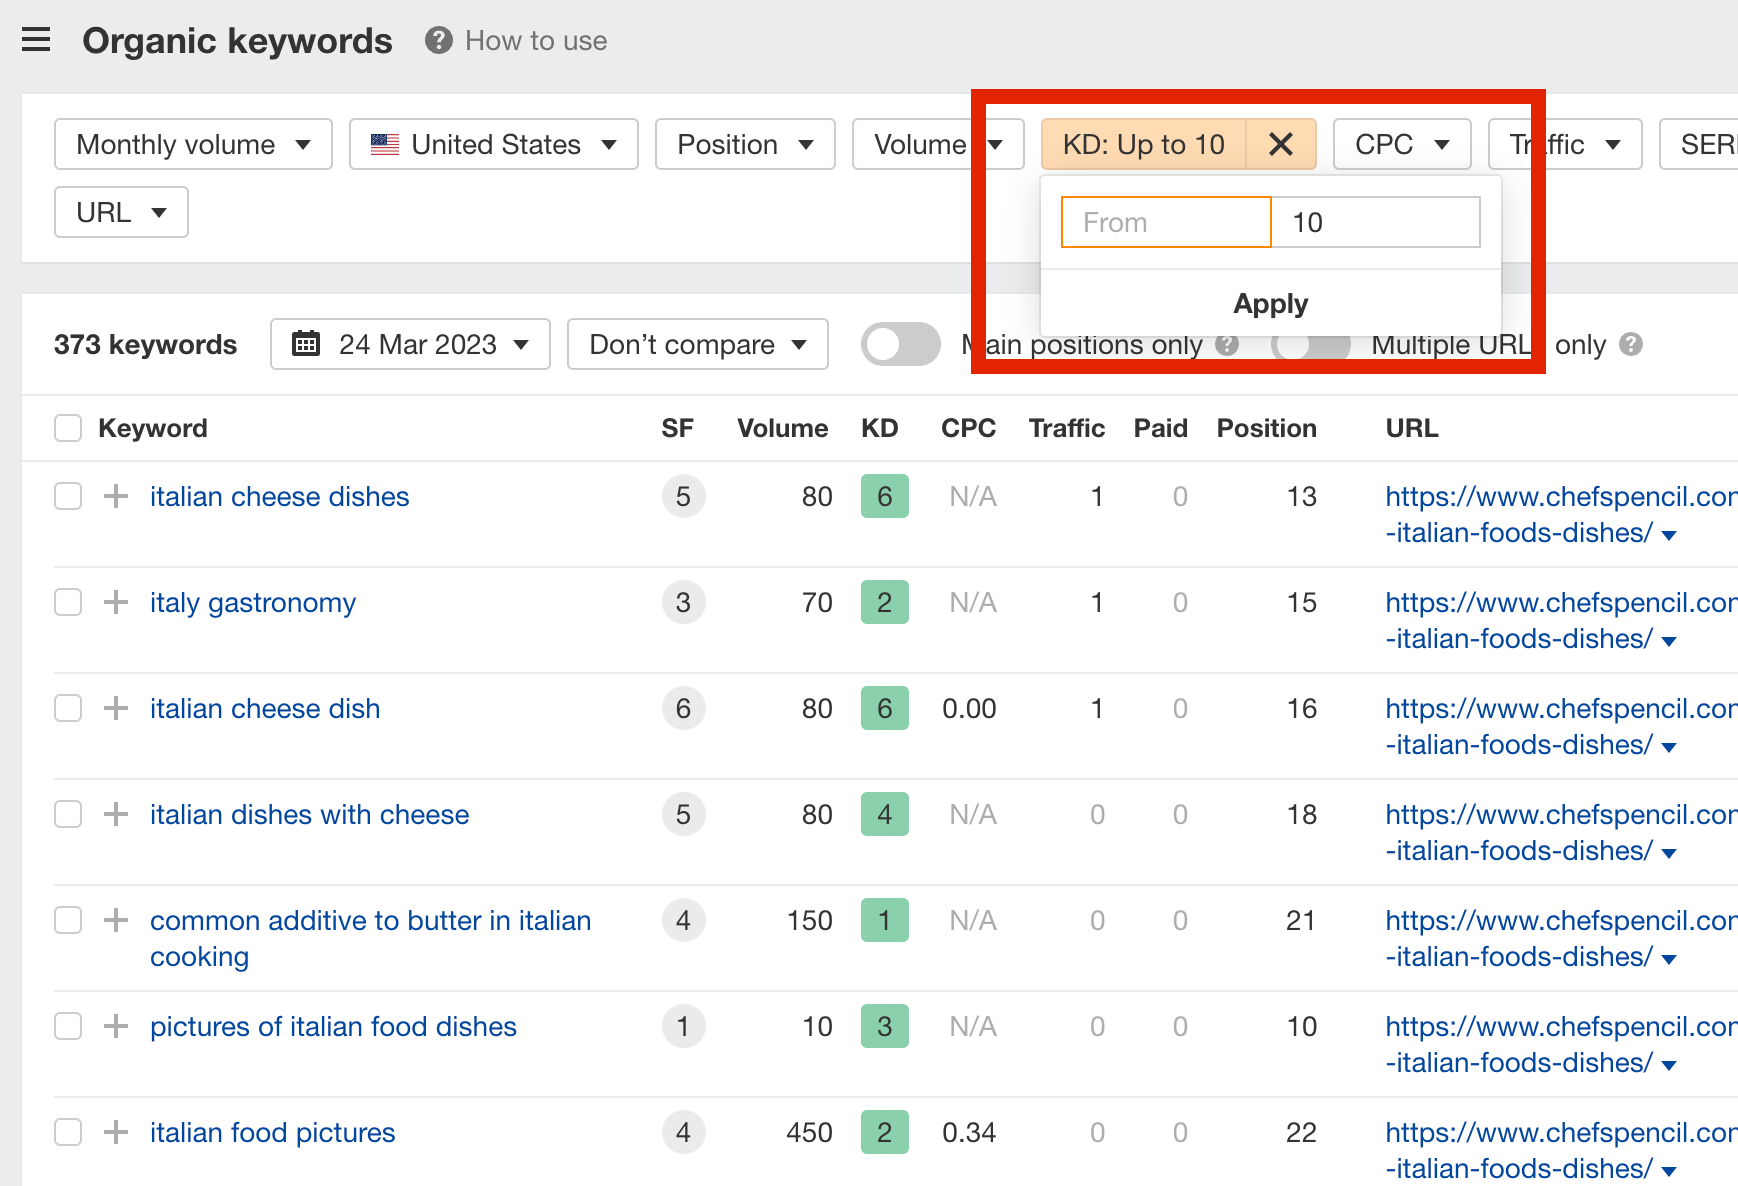Viewport: 1738px width, 1186px height.
Task: Click plus icon beside 'italy gastronomy'
Action: click(x=116, y=602)
